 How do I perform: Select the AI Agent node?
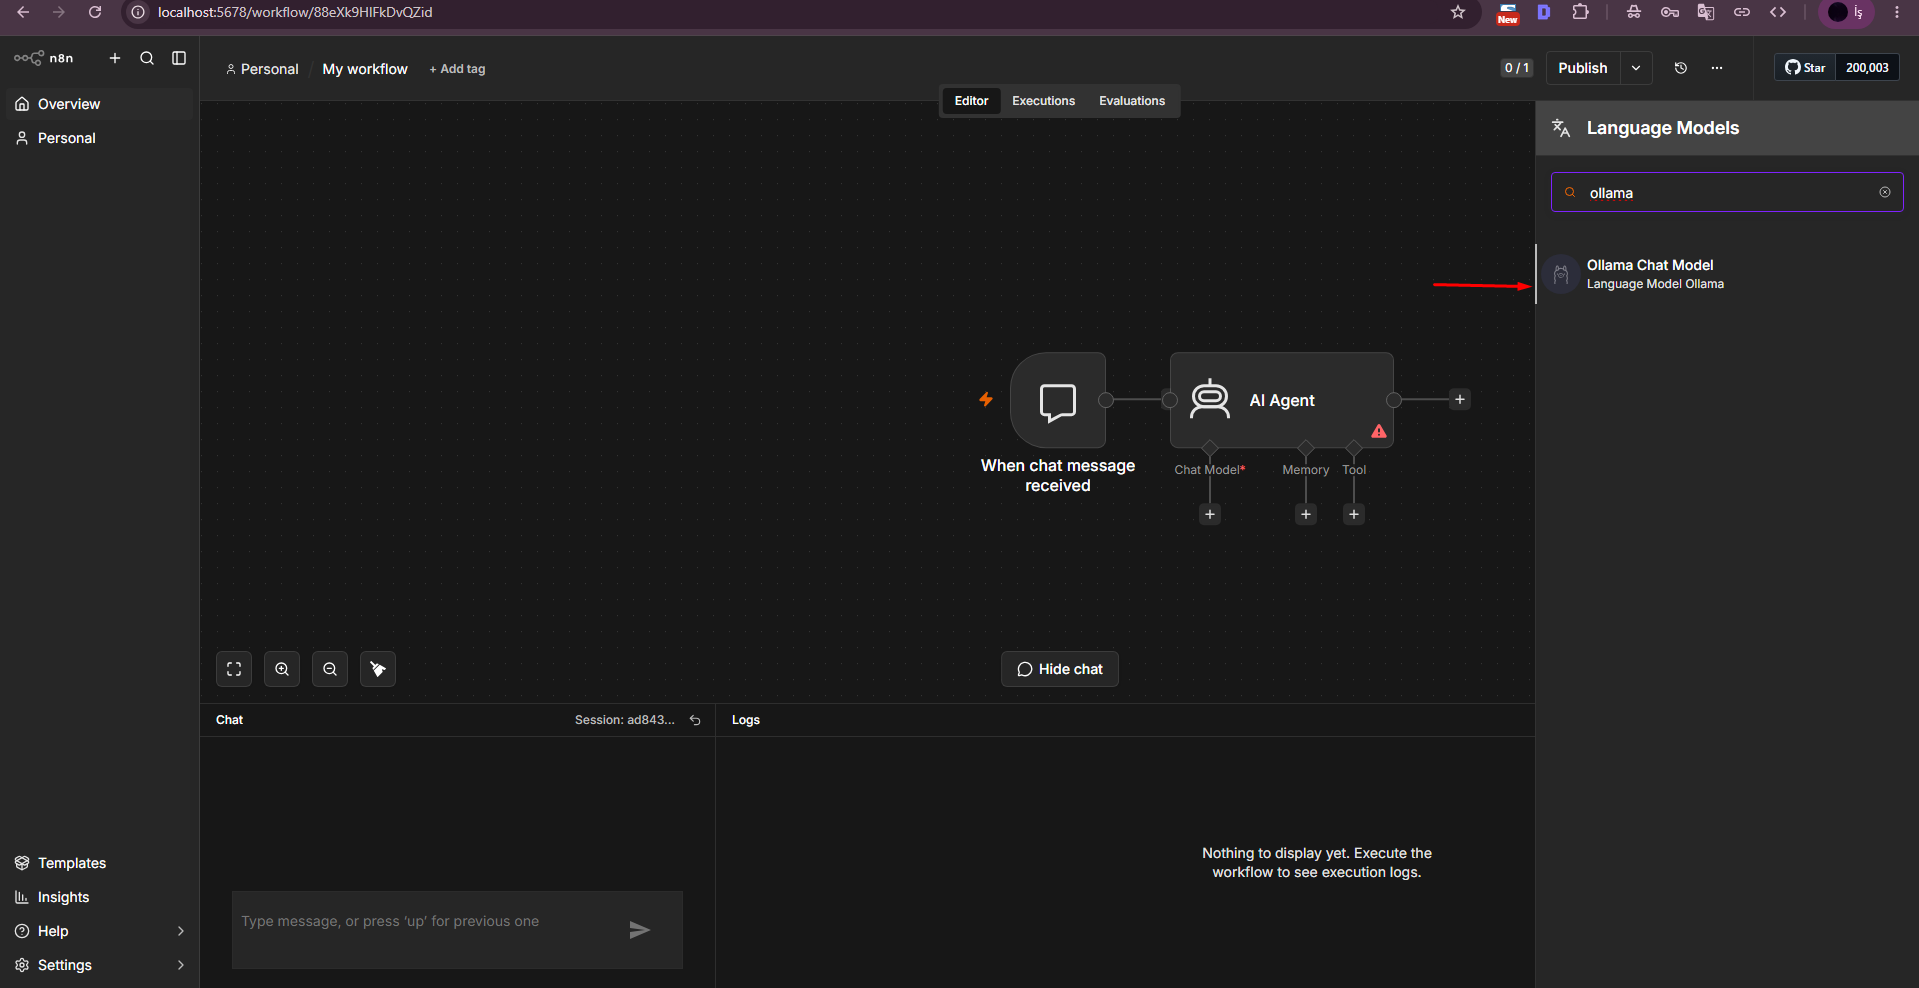click(x=1282, y=400)
